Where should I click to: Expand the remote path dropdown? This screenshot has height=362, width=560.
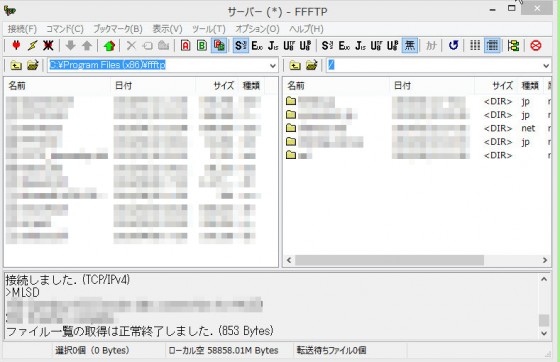coord(546,66)
